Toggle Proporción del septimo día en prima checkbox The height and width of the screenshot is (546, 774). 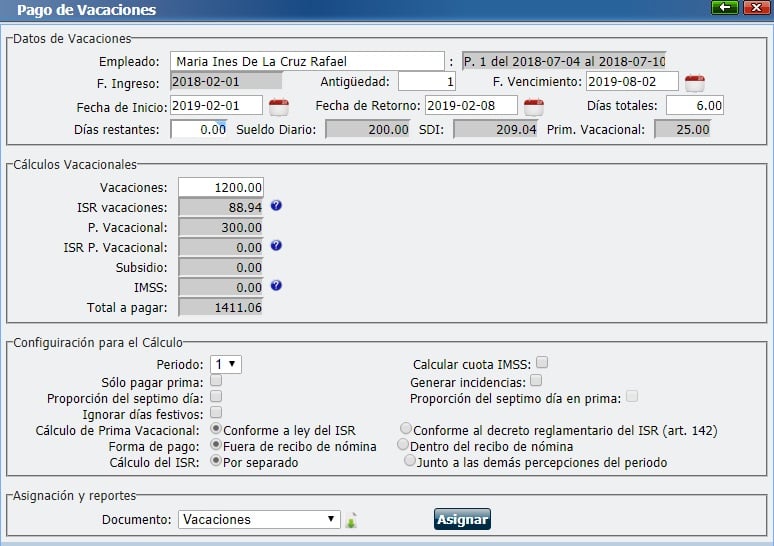coord(632,396)
